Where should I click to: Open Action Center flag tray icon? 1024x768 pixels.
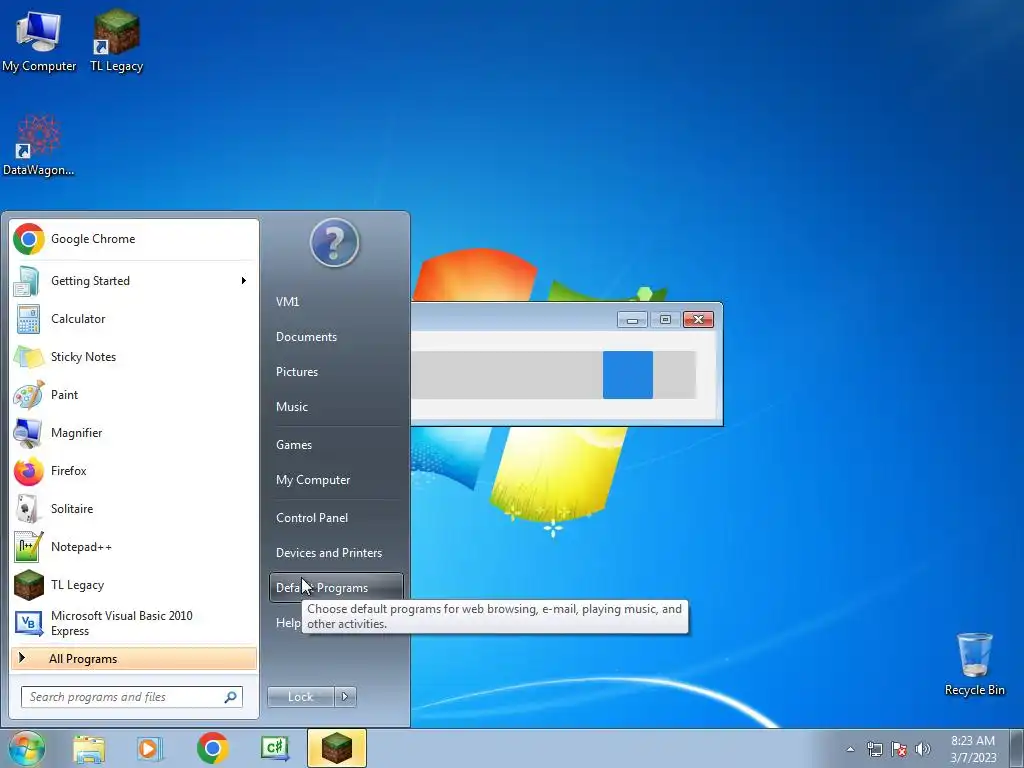899,749
